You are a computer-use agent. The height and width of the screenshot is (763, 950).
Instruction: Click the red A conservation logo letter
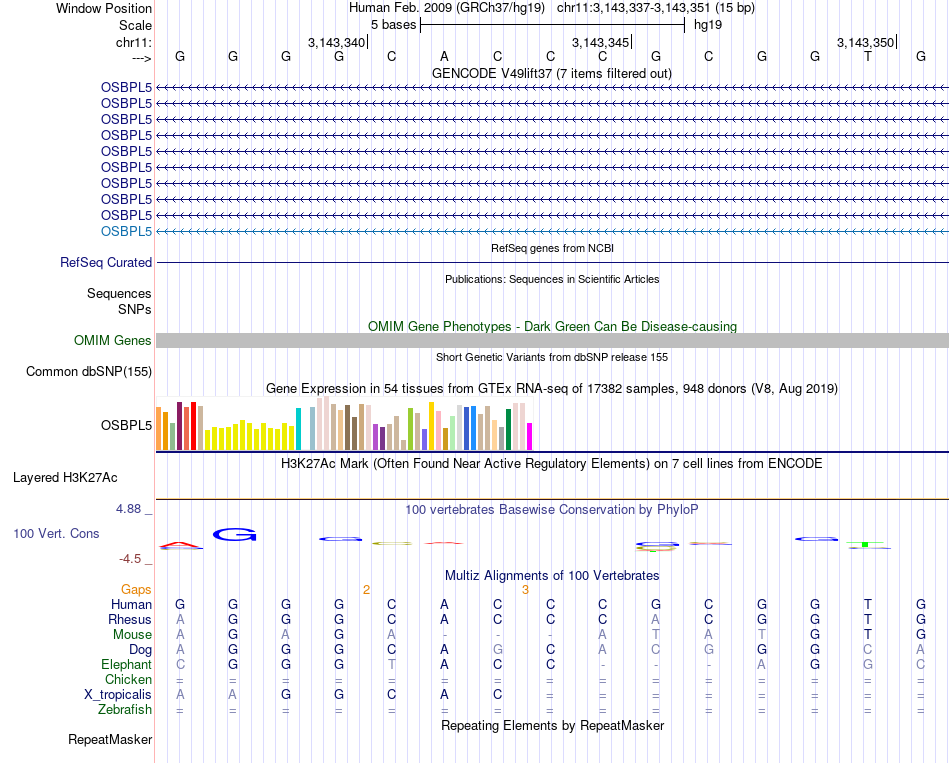[181, 545]
